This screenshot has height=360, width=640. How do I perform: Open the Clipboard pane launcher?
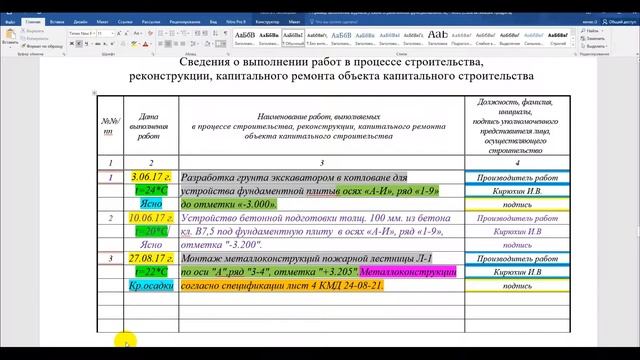pyautogui.click(x=64, y=54)
